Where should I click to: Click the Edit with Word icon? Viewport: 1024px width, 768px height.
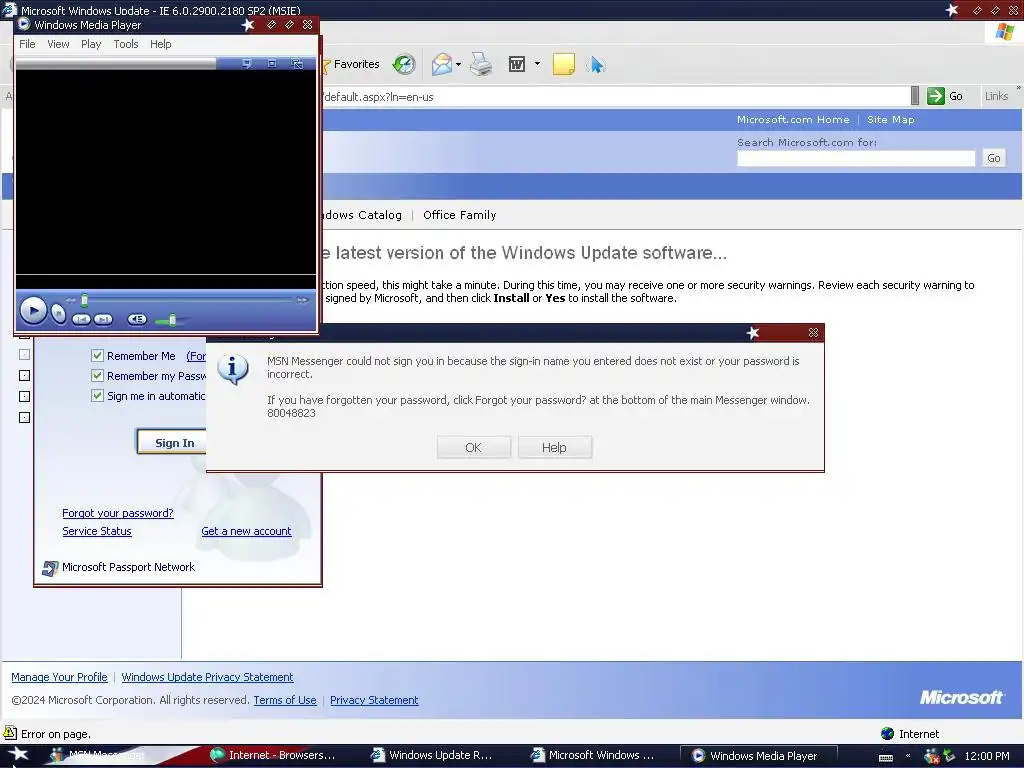517,64
